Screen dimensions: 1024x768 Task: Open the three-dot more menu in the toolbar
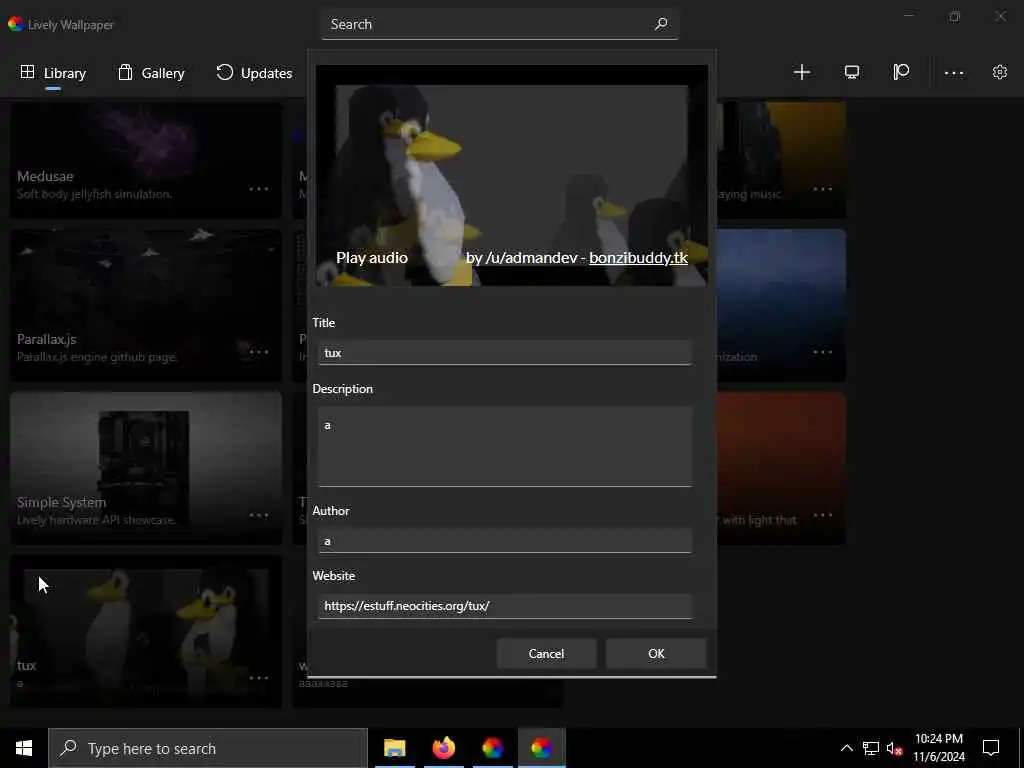click(x=954, y=72)
